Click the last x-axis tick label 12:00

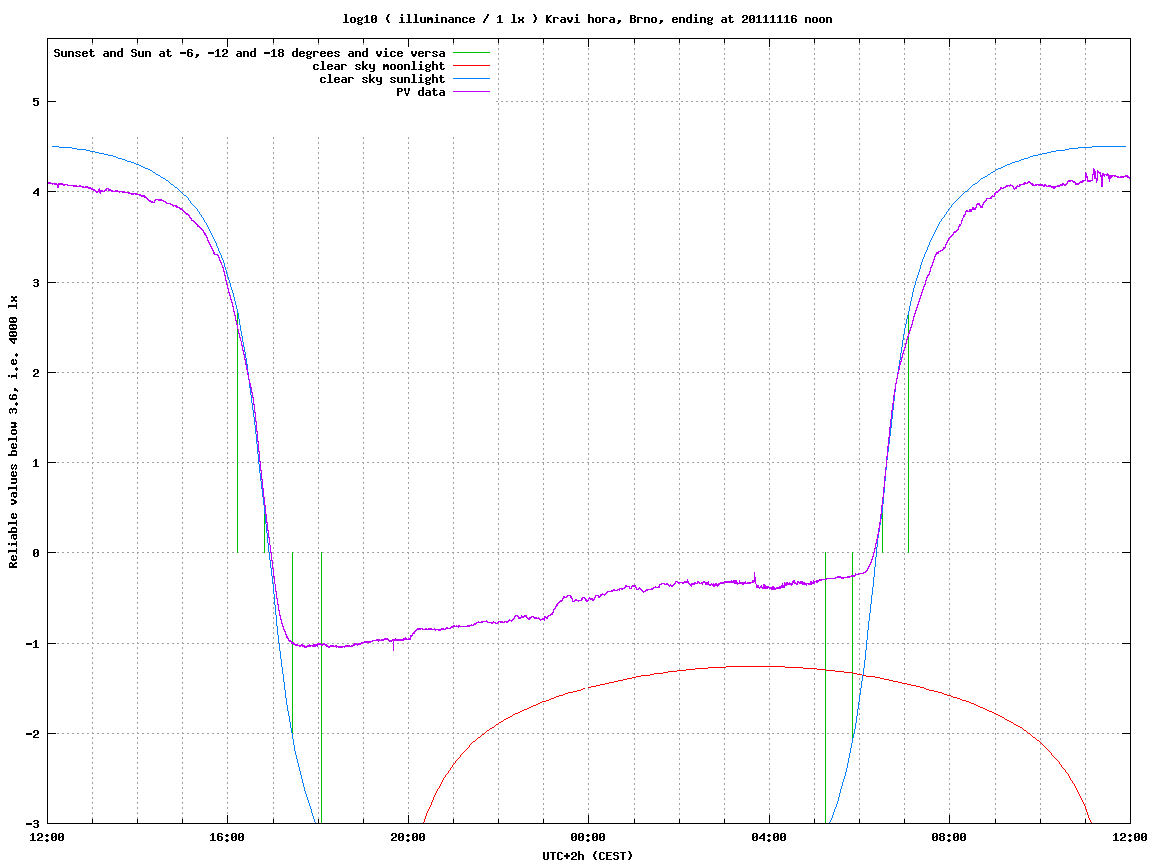coord(1130,837)
